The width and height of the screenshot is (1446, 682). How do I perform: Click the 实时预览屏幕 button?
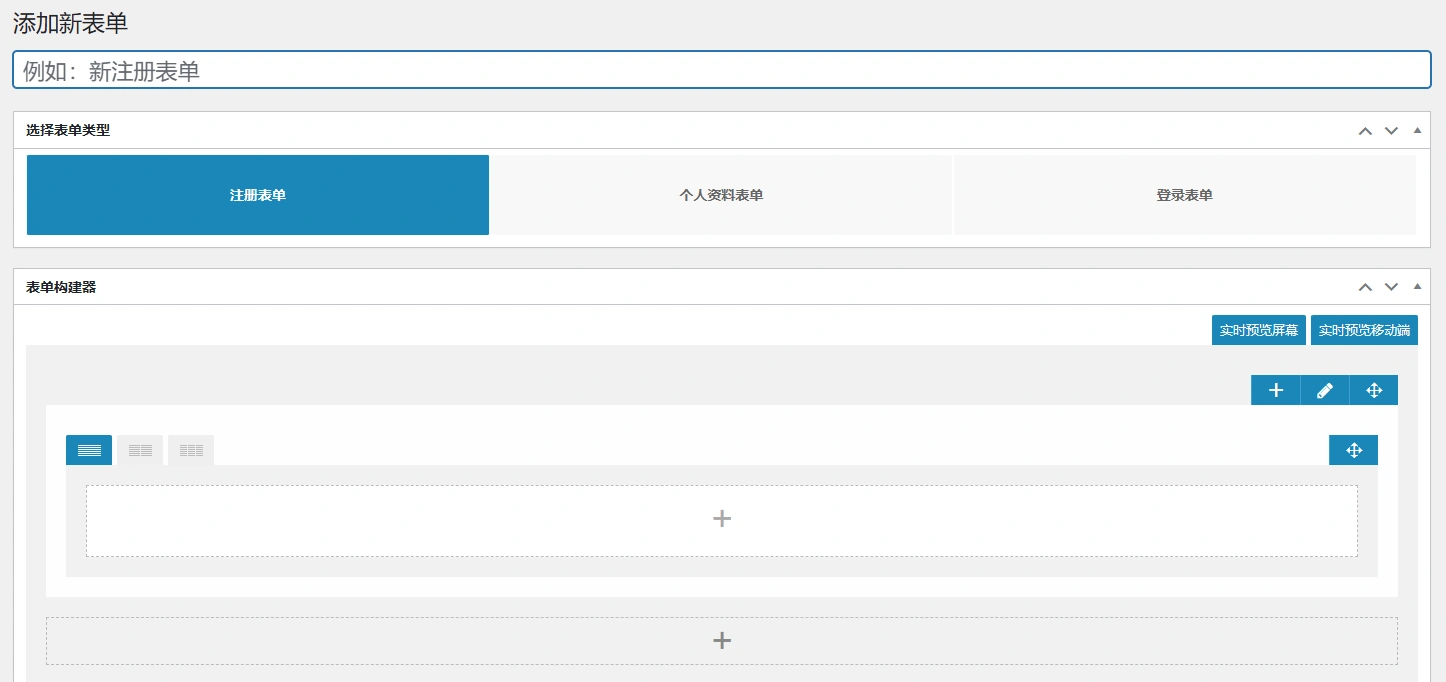tap(1258, 330)
